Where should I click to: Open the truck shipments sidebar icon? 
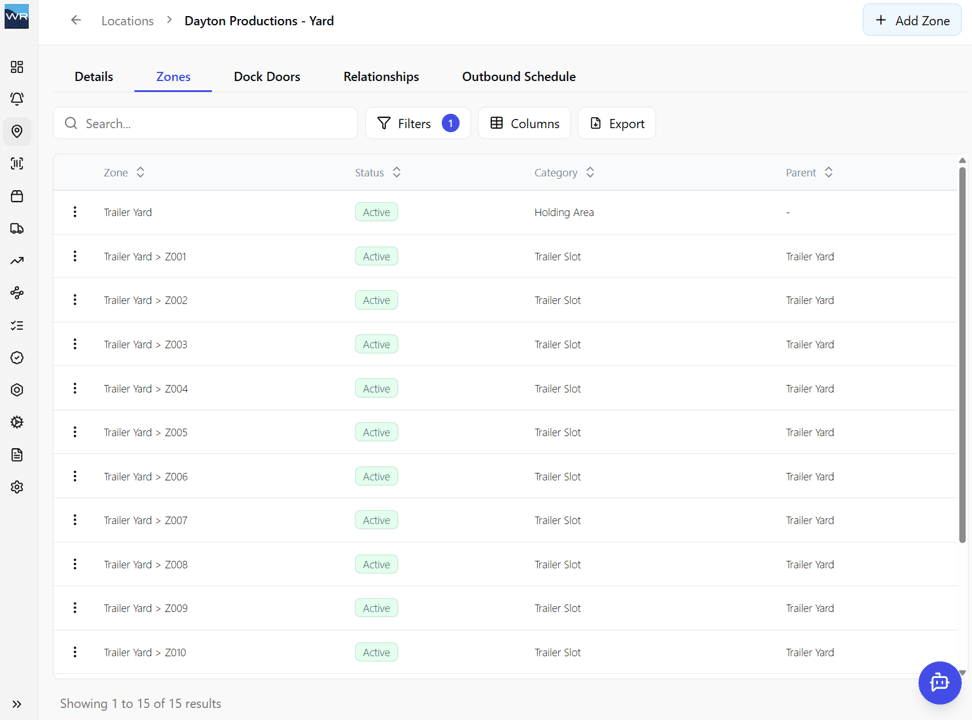pos(17,229)
